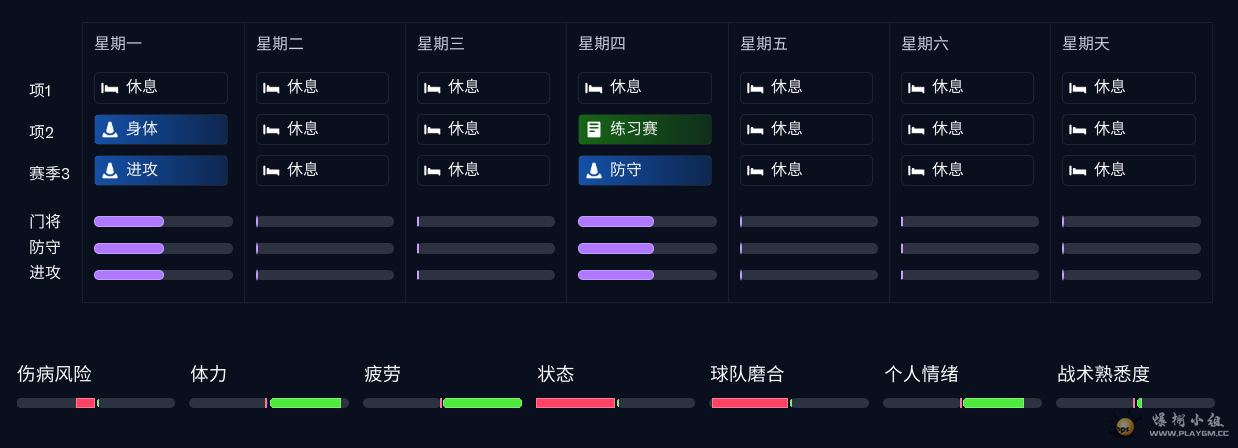Click bed icon in Wednesday 赛季3 slot
This screenshot has height=448, width=1238.
tap(432, 170)
